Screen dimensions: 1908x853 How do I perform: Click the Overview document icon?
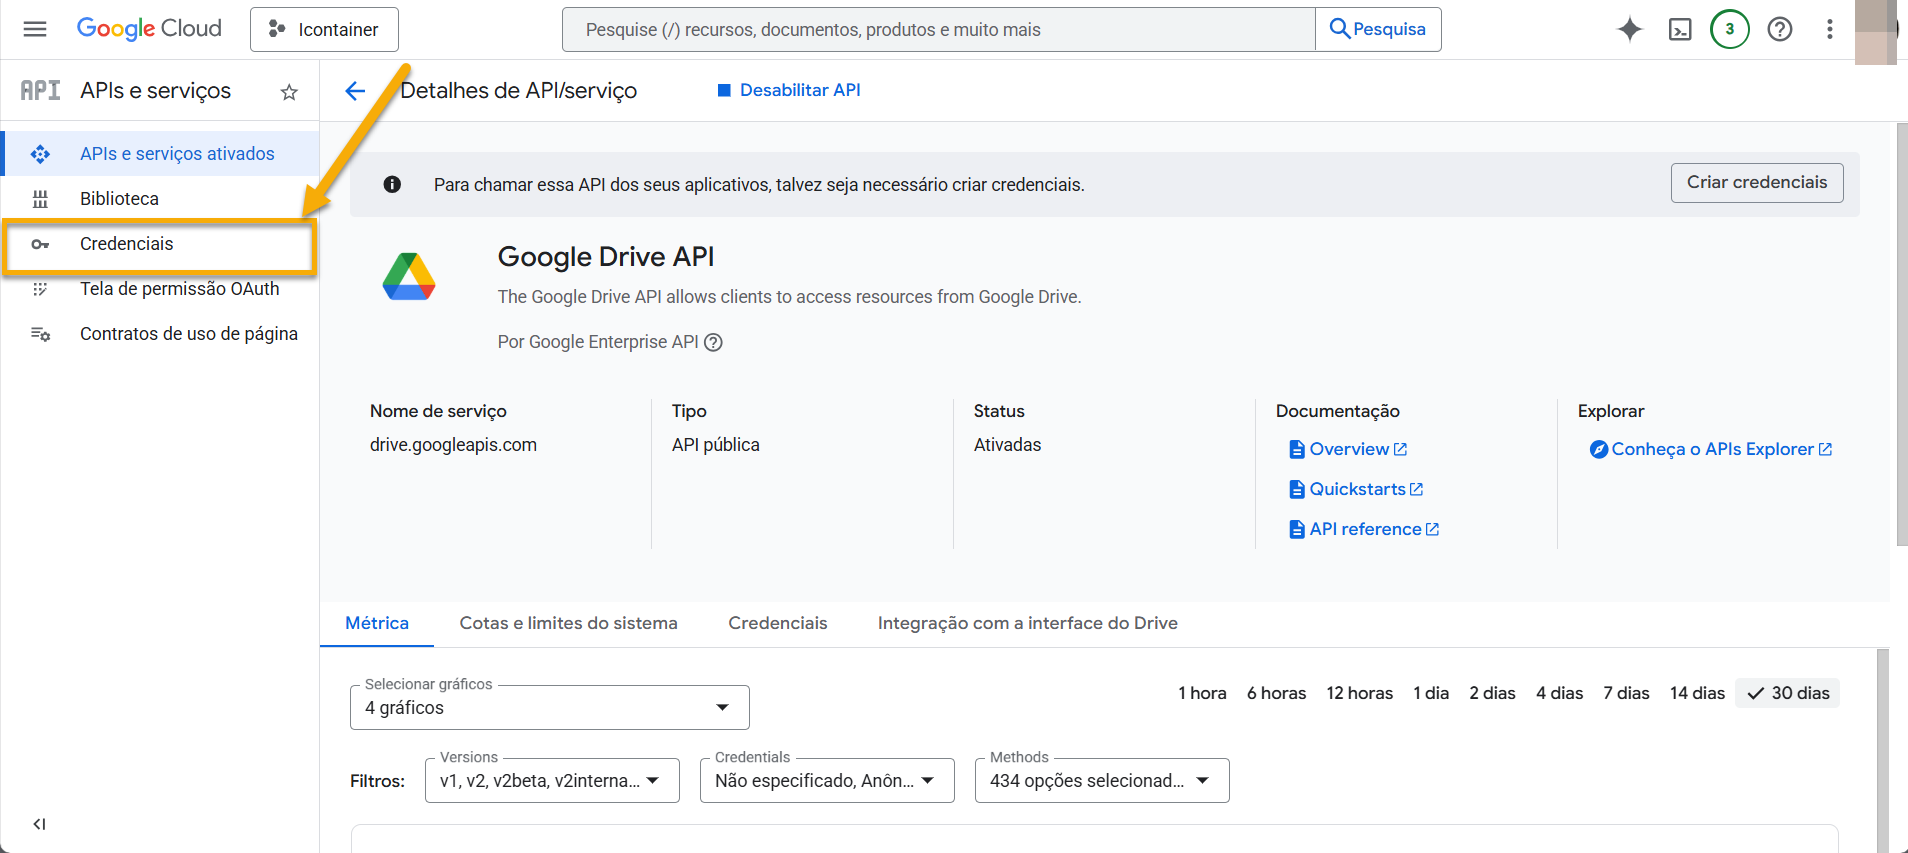1297,449
